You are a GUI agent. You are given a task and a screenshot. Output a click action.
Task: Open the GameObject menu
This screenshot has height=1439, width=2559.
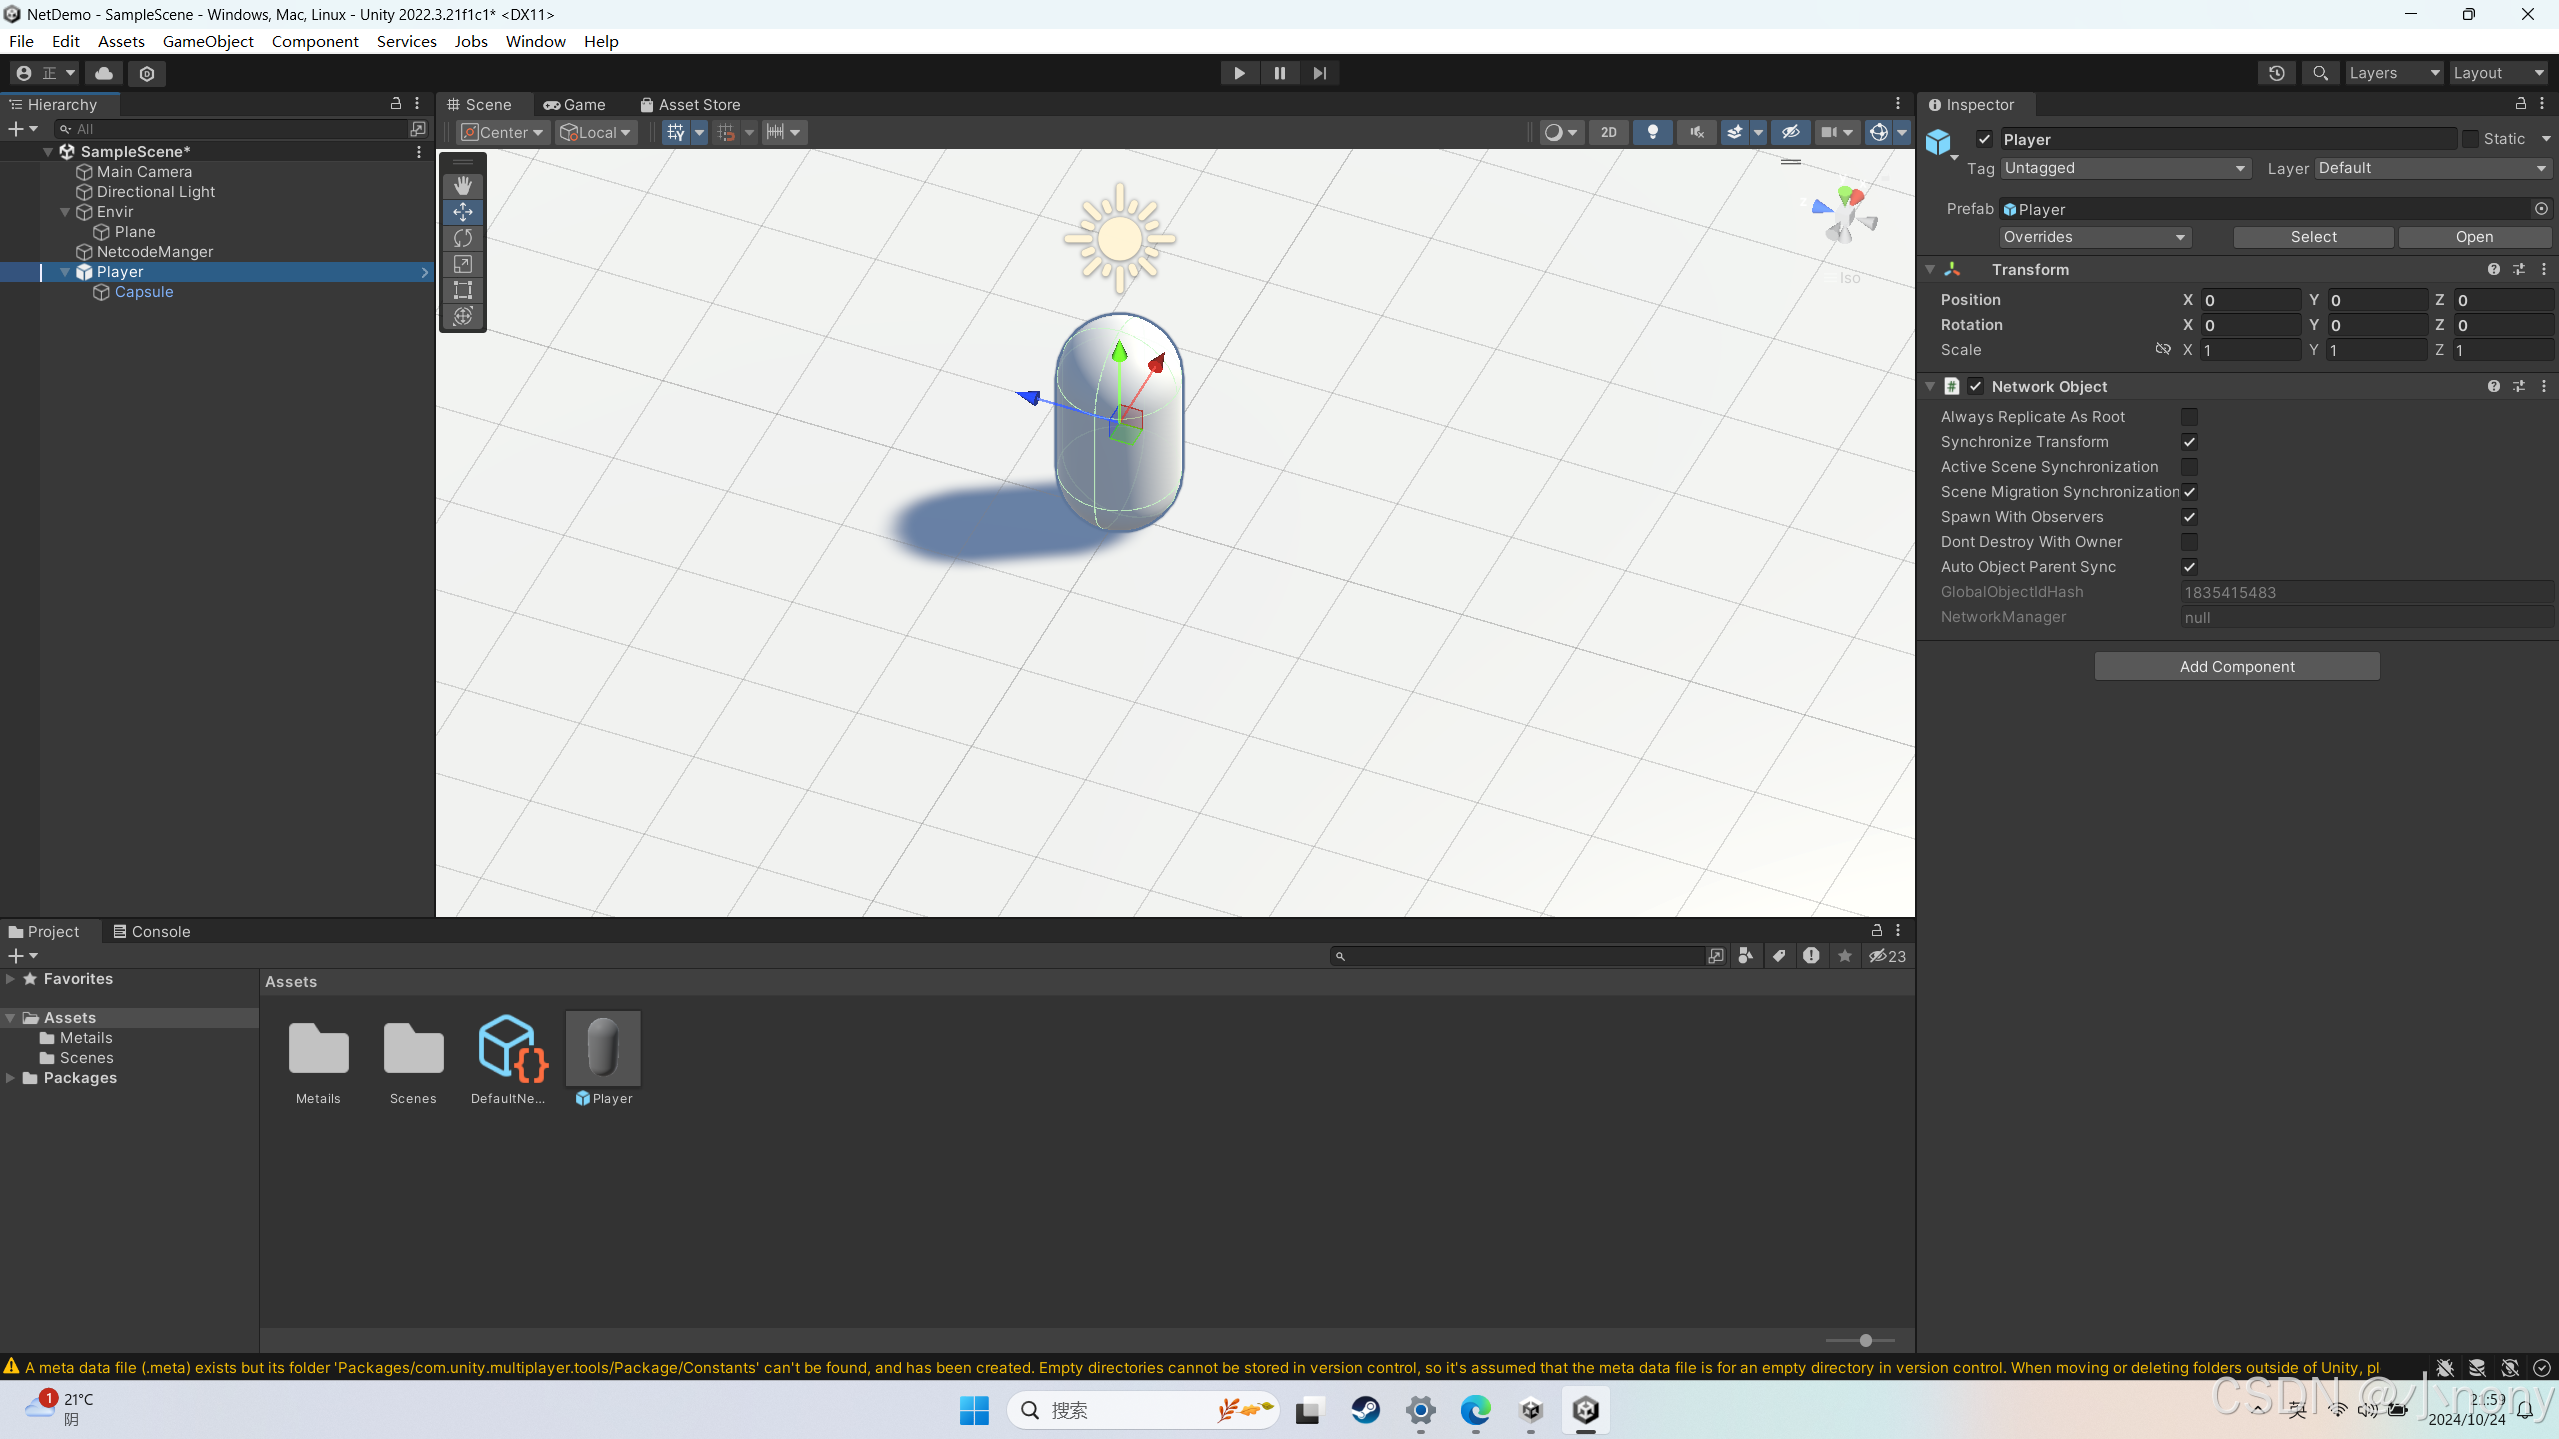pos(208,41)
